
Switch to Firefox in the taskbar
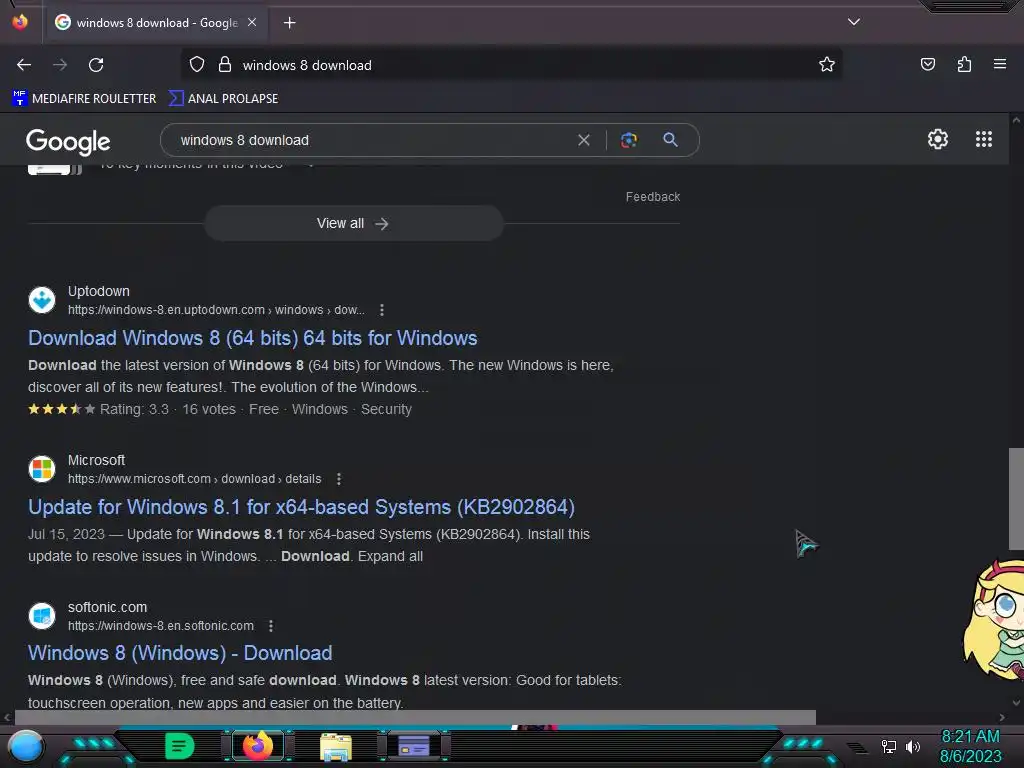point(258,746)
